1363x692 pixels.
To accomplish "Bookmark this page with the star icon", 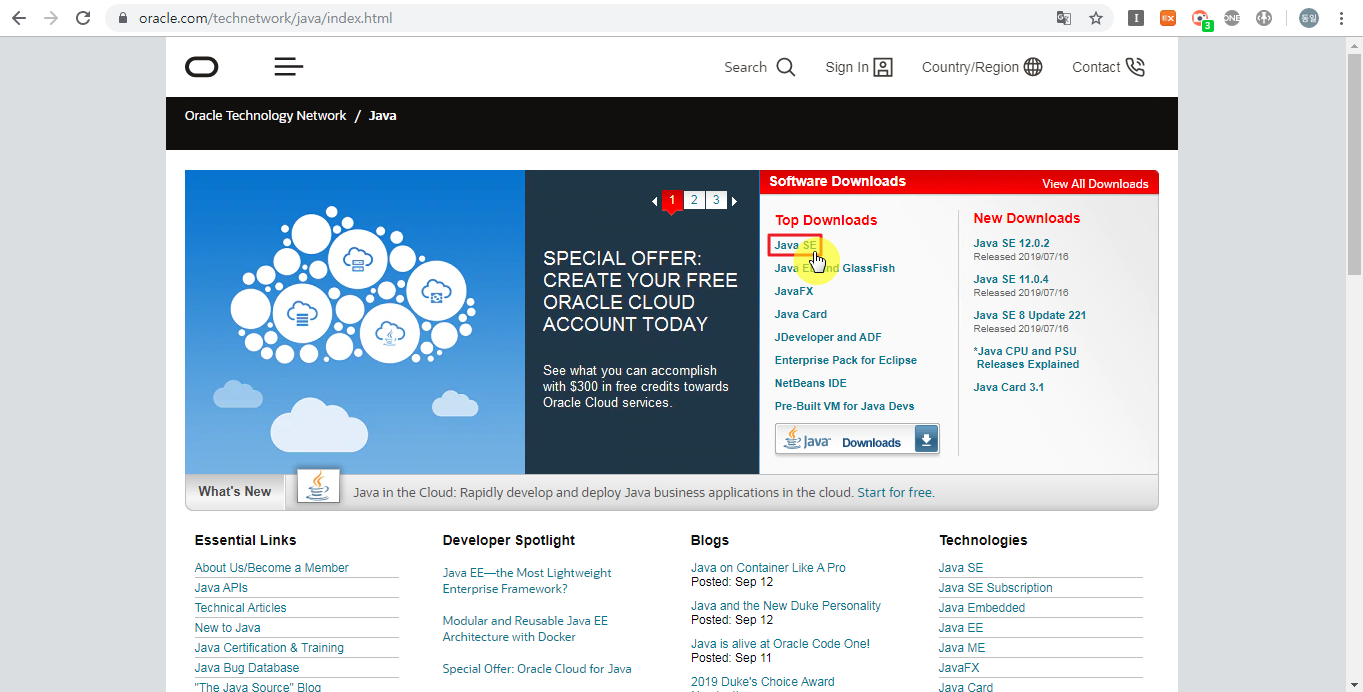I will (1096, 18).
